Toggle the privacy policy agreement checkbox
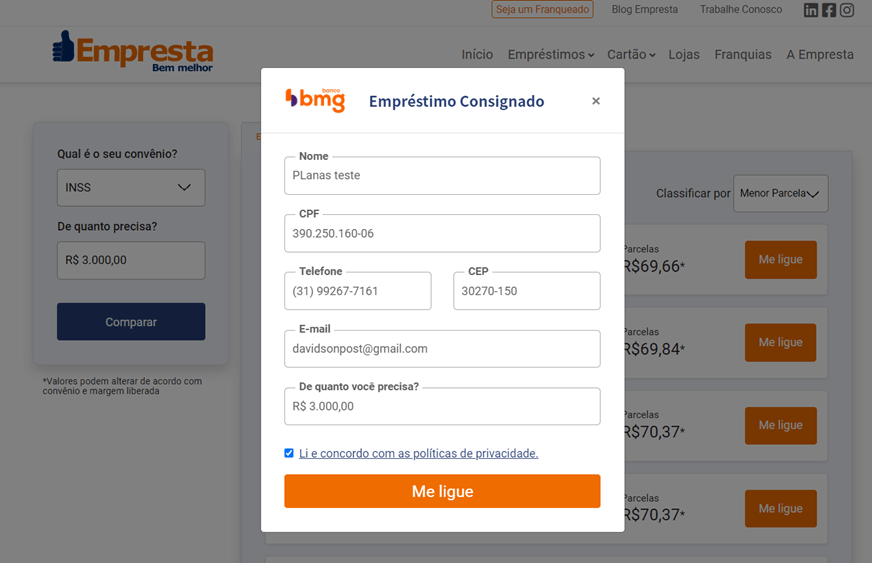Screen dimensions: 872x563 (289, 453)
